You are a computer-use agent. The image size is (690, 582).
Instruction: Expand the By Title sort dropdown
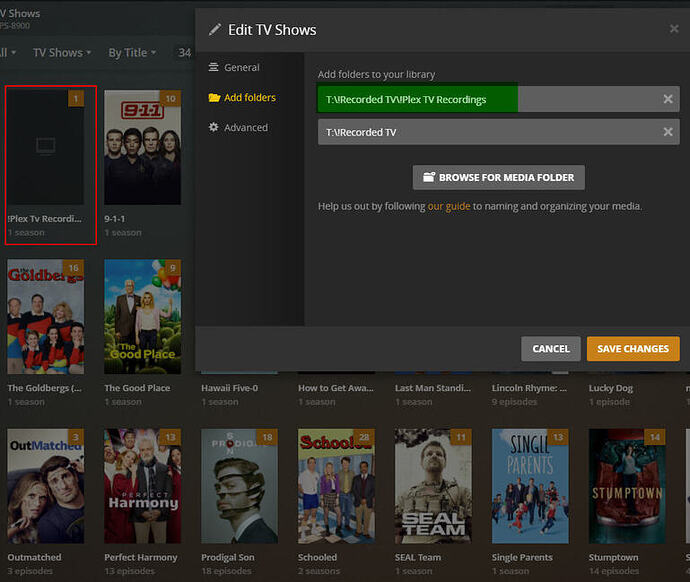click(132, 53)
